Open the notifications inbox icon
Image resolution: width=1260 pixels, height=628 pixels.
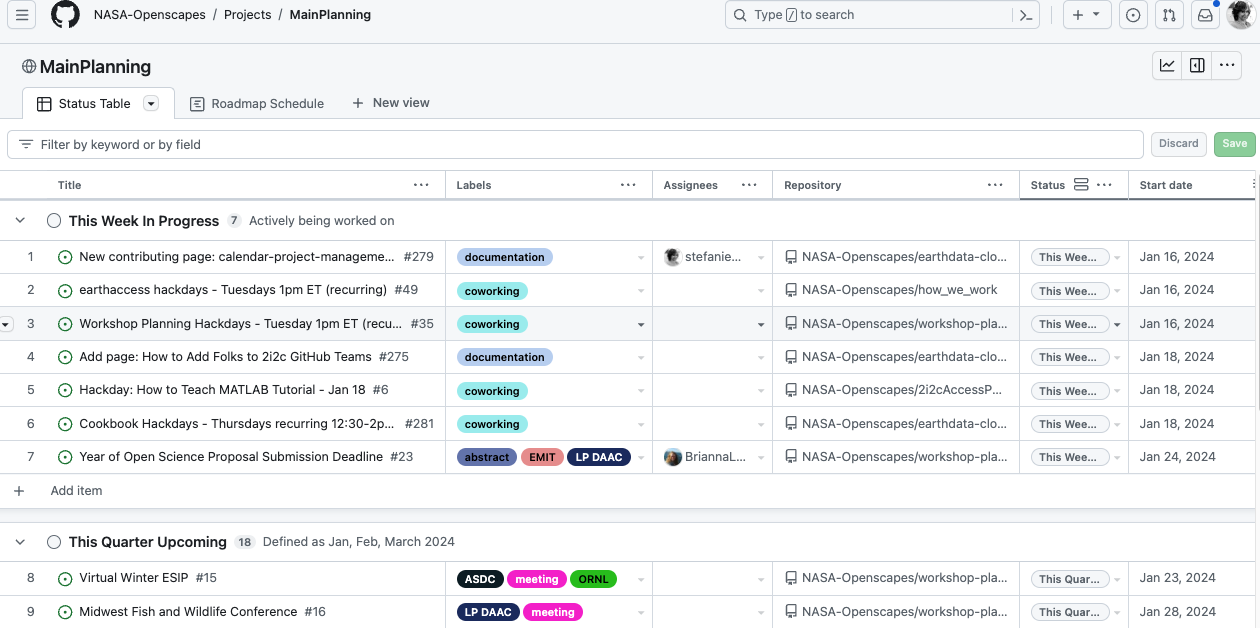1204,15
